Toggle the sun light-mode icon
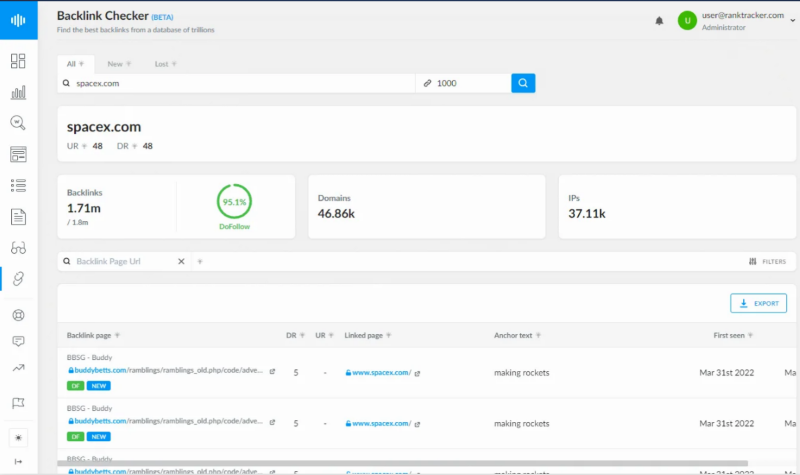800x475 pixels. [x=18, y=438]
